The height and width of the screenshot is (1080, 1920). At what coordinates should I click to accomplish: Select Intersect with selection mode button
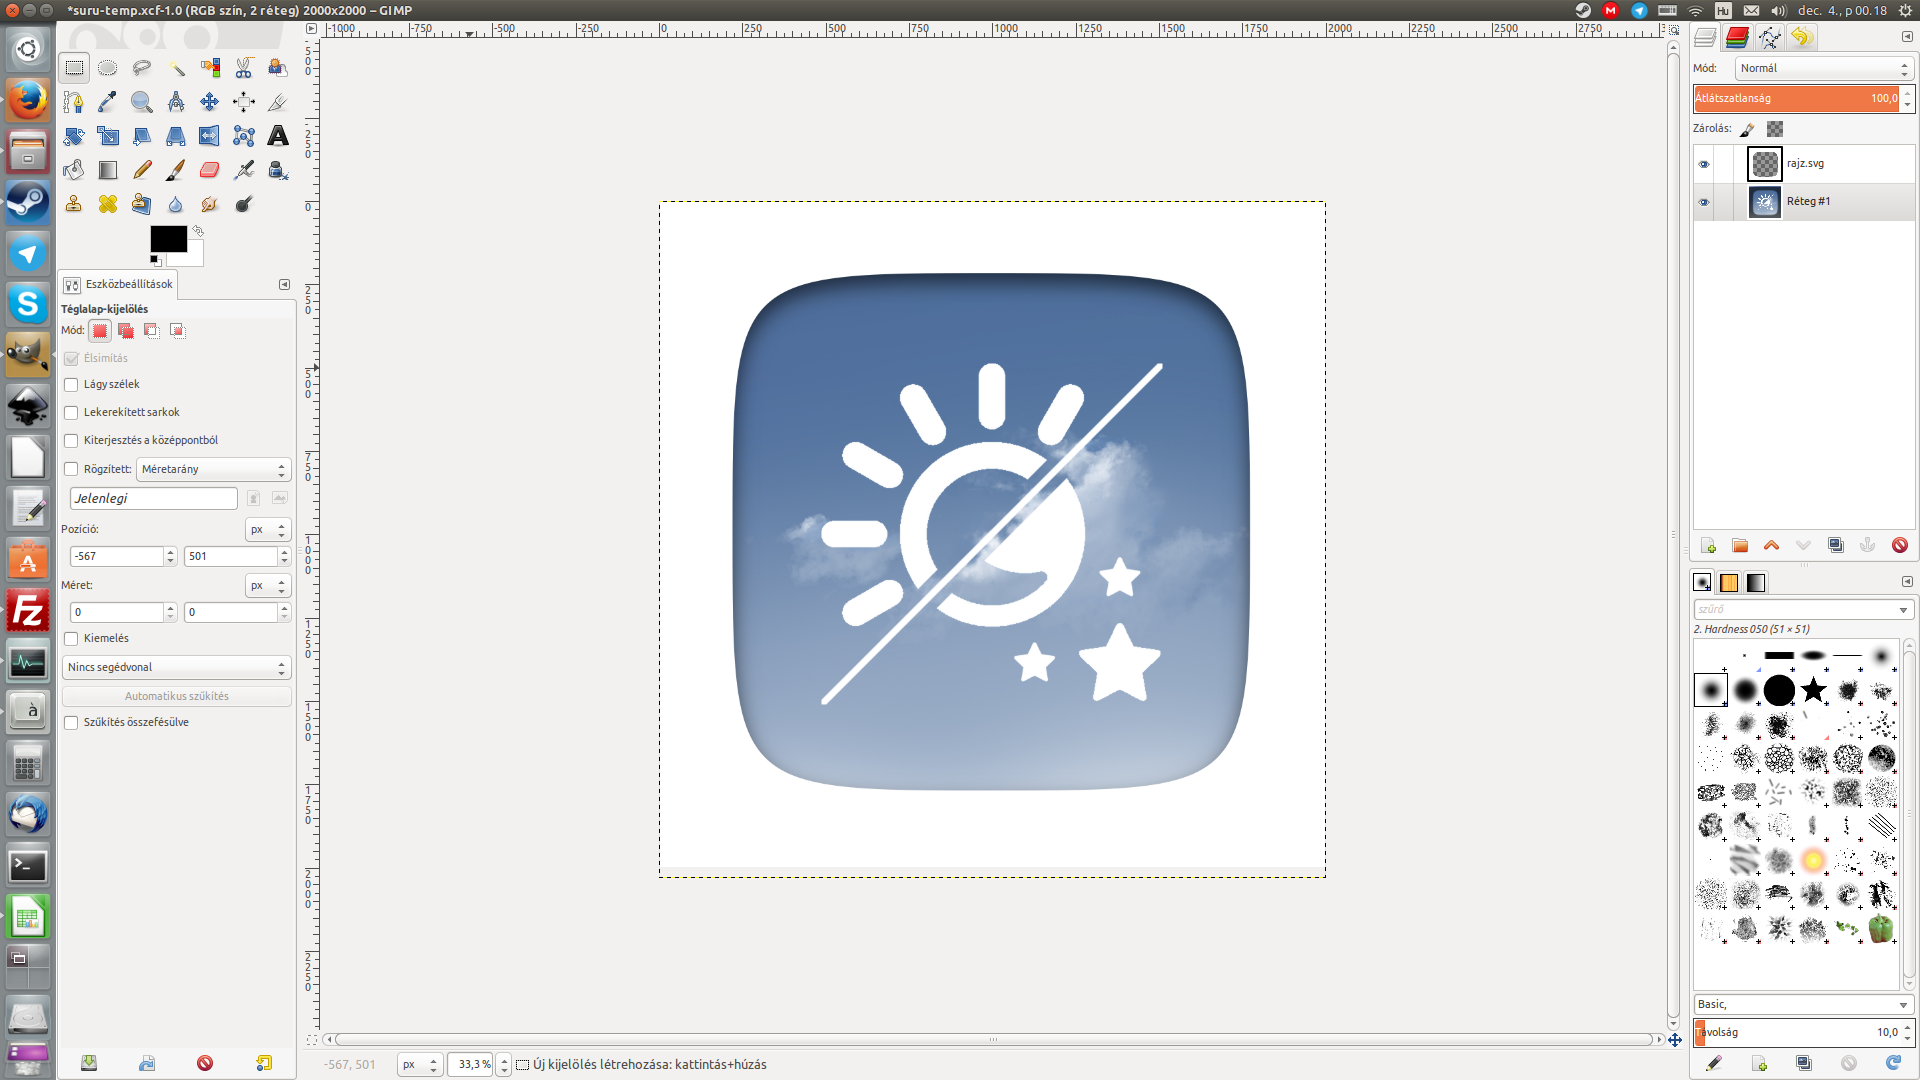pos(178,331)
